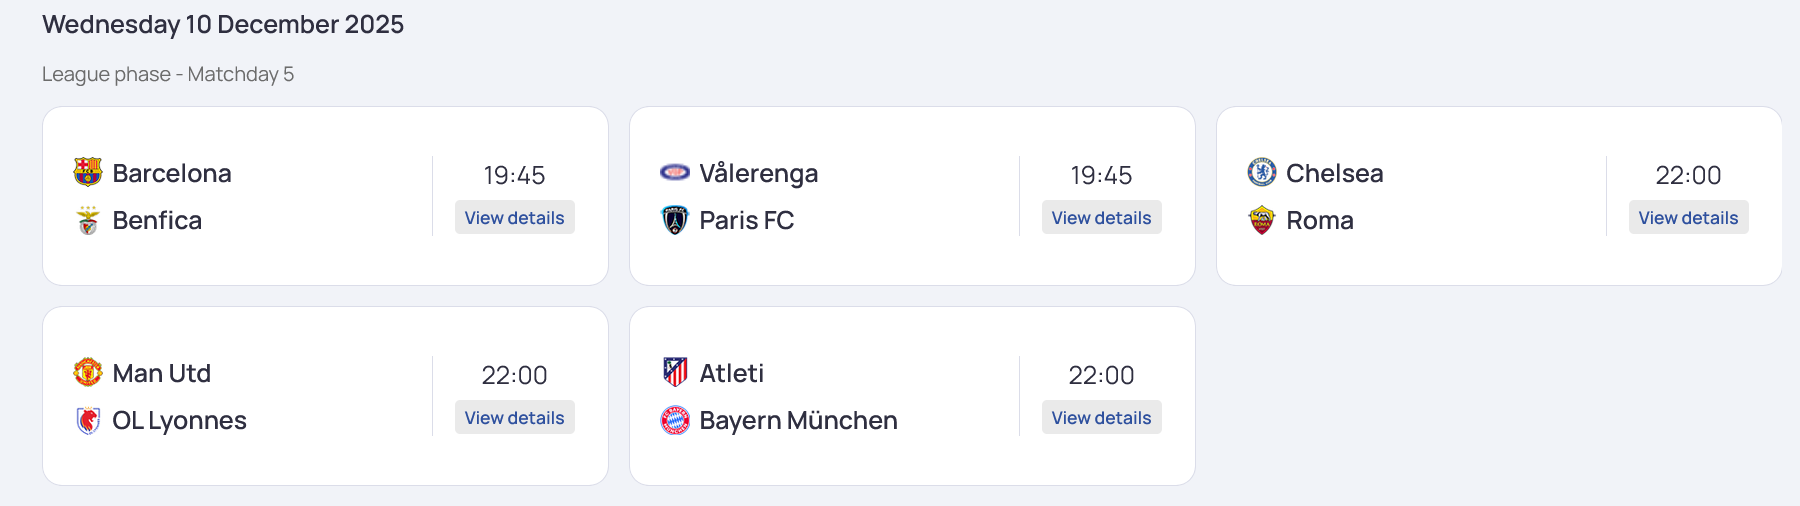This screenshot has height=506, width=1800.
Task: Show details for Atleti vs Bayern München
Action: pos(1101,418)
